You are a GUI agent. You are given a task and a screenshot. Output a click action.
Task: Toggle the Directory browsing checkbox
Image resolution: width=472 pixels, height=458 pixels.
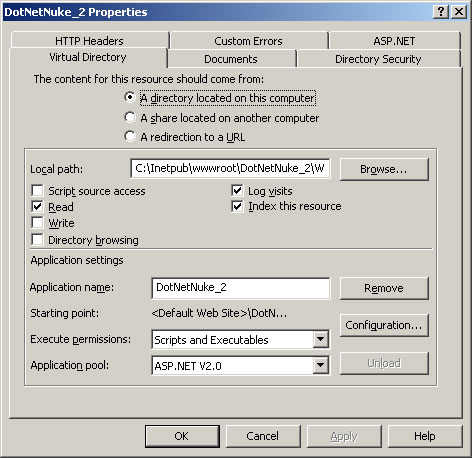pos(37,239)
